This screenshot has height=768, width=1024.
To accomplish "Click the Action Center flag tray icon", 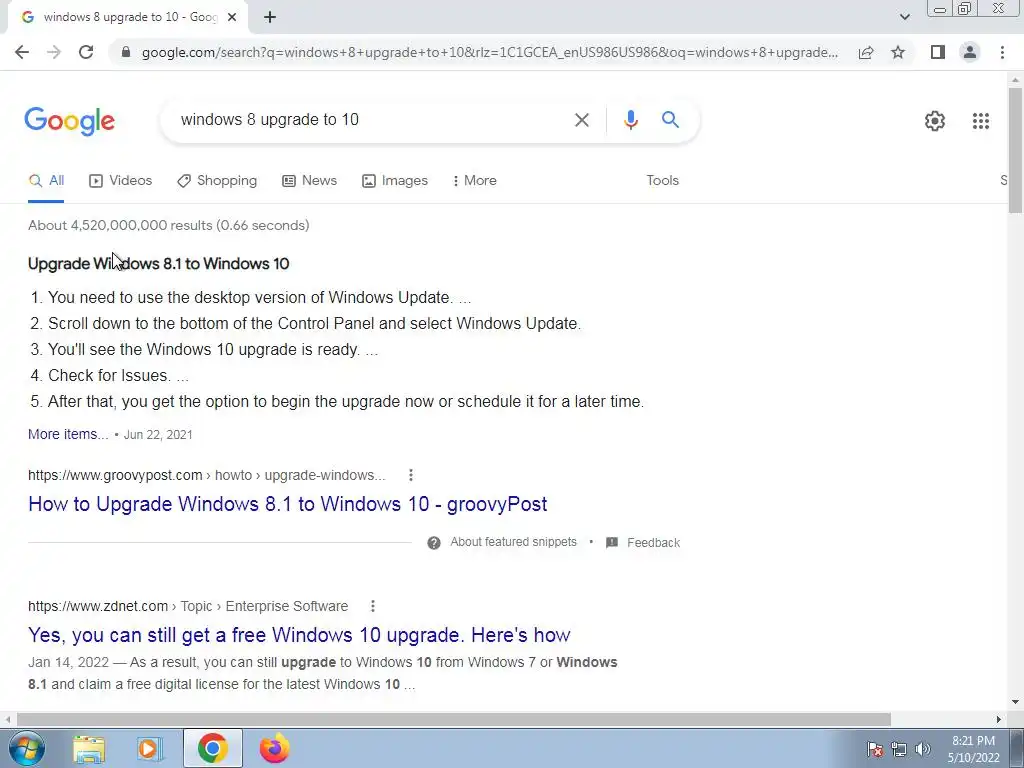I will pos(875,749).
